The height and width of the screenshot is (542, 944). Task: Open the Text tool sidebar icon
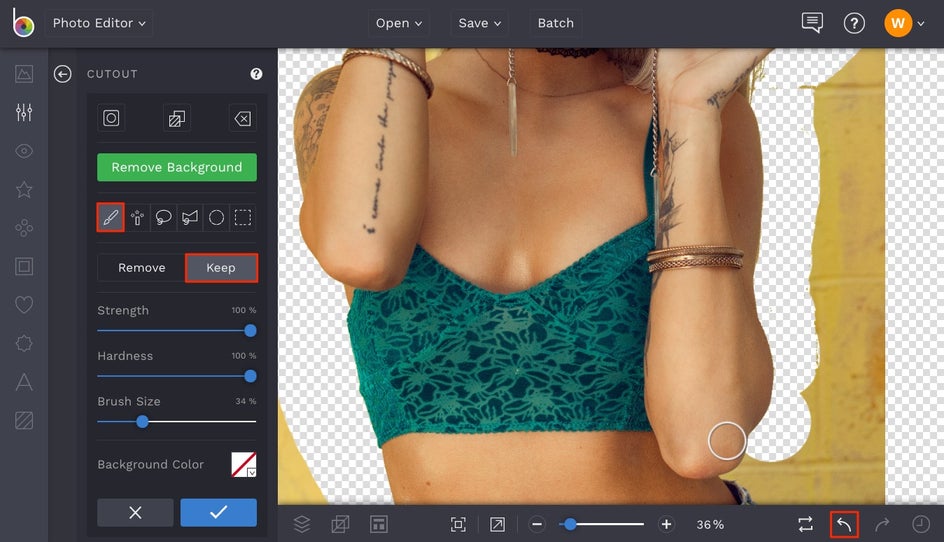pyautogui.click(x=24, y=382)
